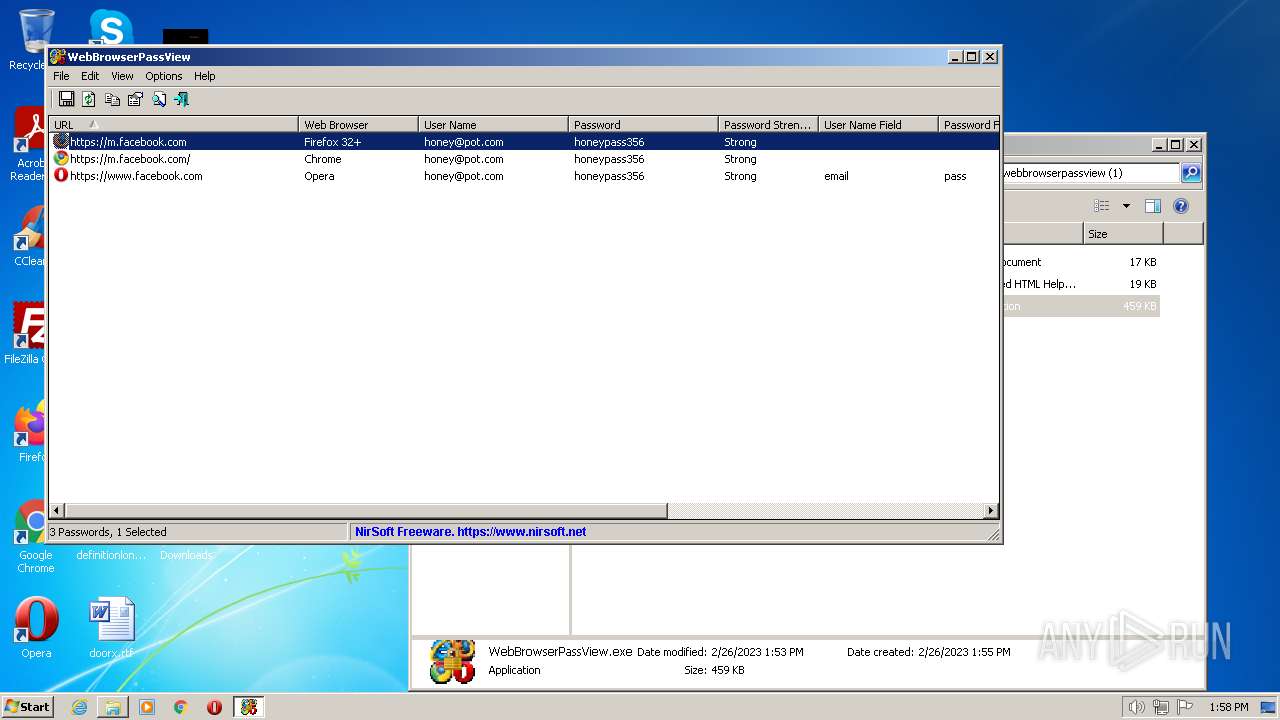
Task: Open the View menu
Action: (x=122, y=76)
